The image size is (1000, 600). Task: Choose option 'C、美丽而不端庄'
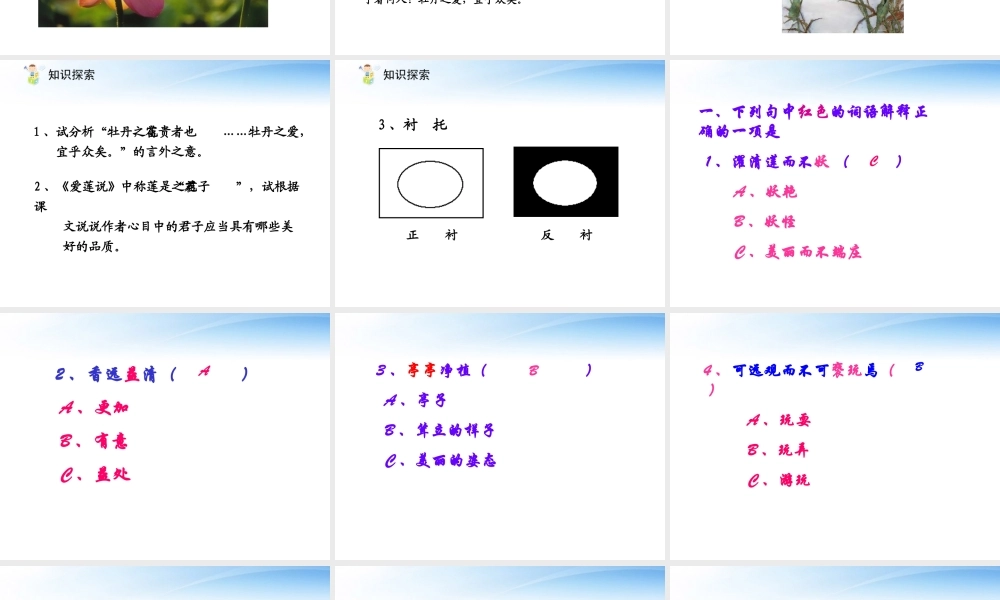pyautogui.click(x=797, y=252)
